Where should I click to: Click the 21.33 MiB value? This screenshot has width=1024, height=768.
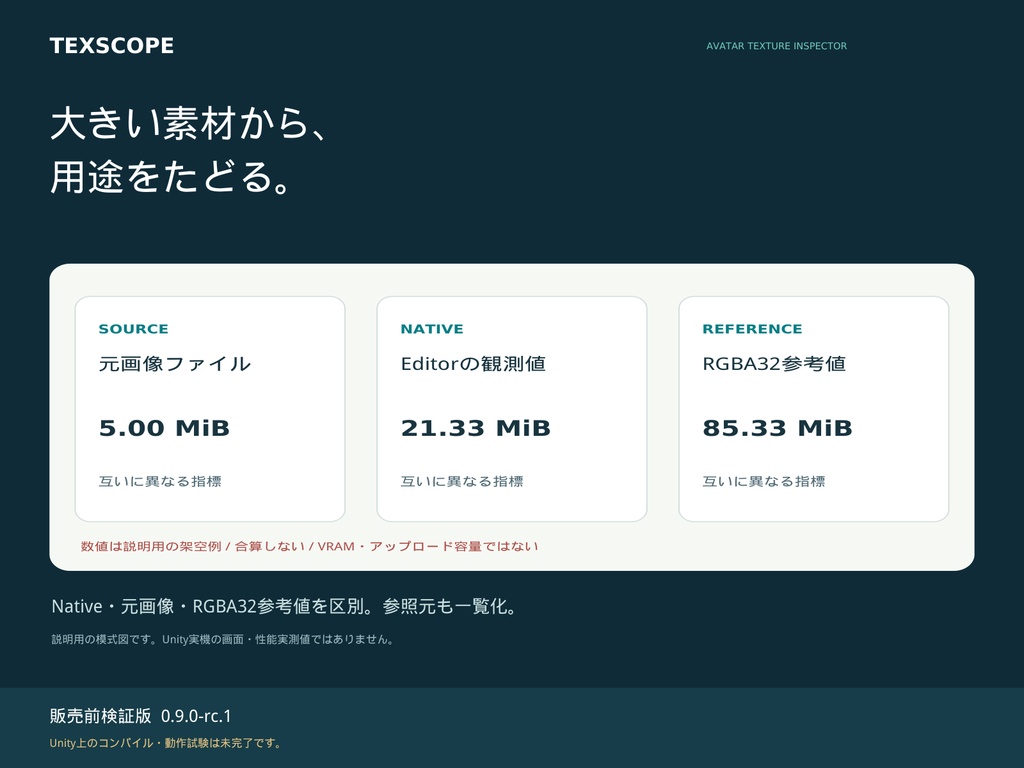point(475,428)
